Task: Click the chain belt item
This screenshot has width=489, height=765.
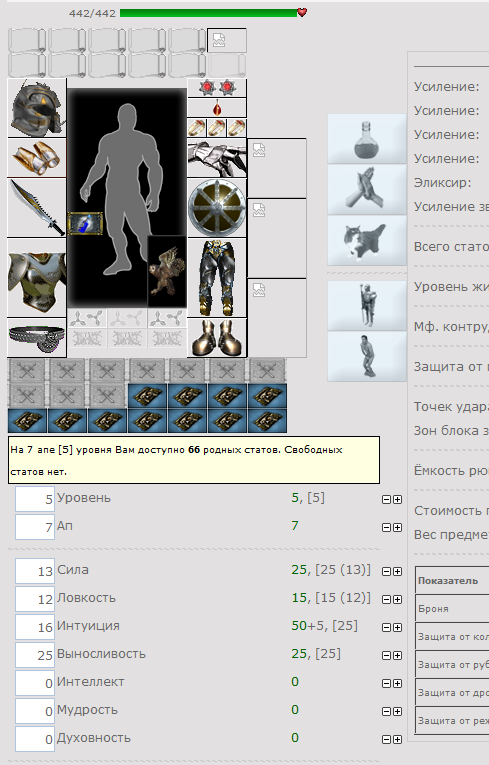Action: (x=37, y=338)
